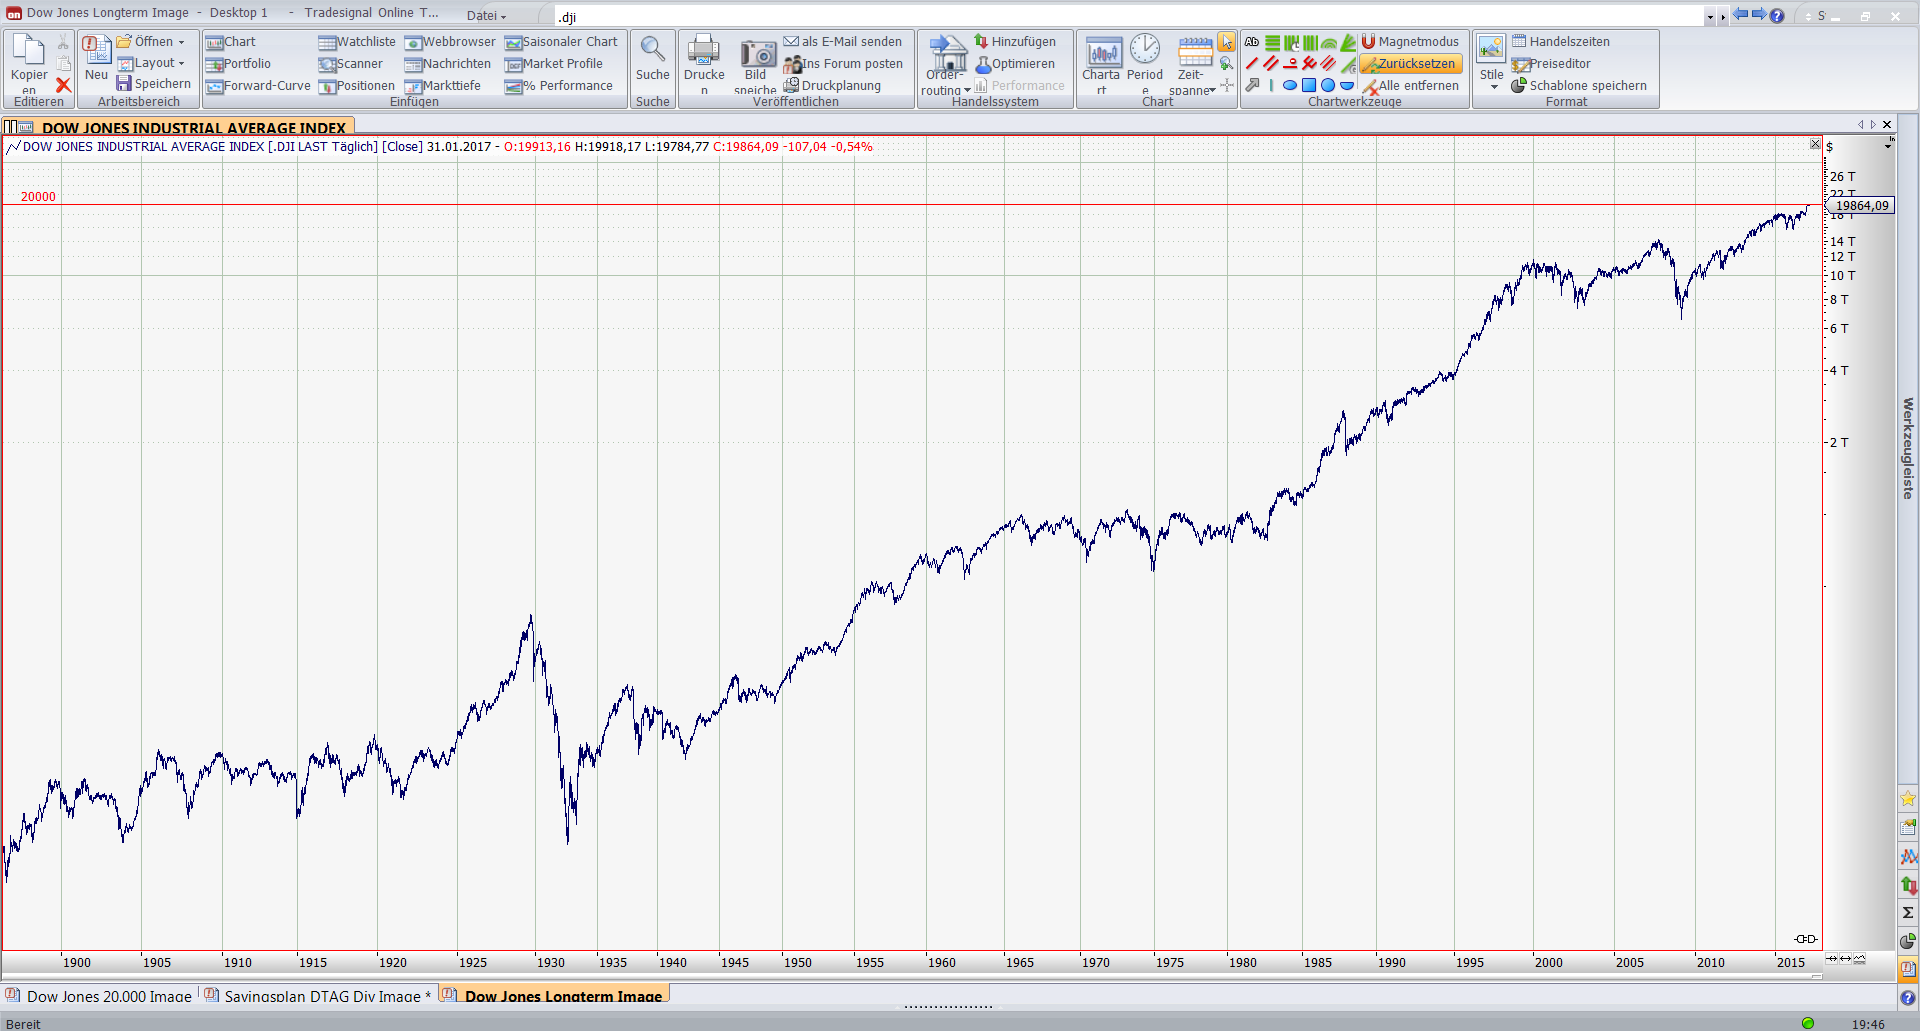Pick the blue rectangle drawing tool
The height and width of the screenshot is (1031, 1920).
(1308, 85)
